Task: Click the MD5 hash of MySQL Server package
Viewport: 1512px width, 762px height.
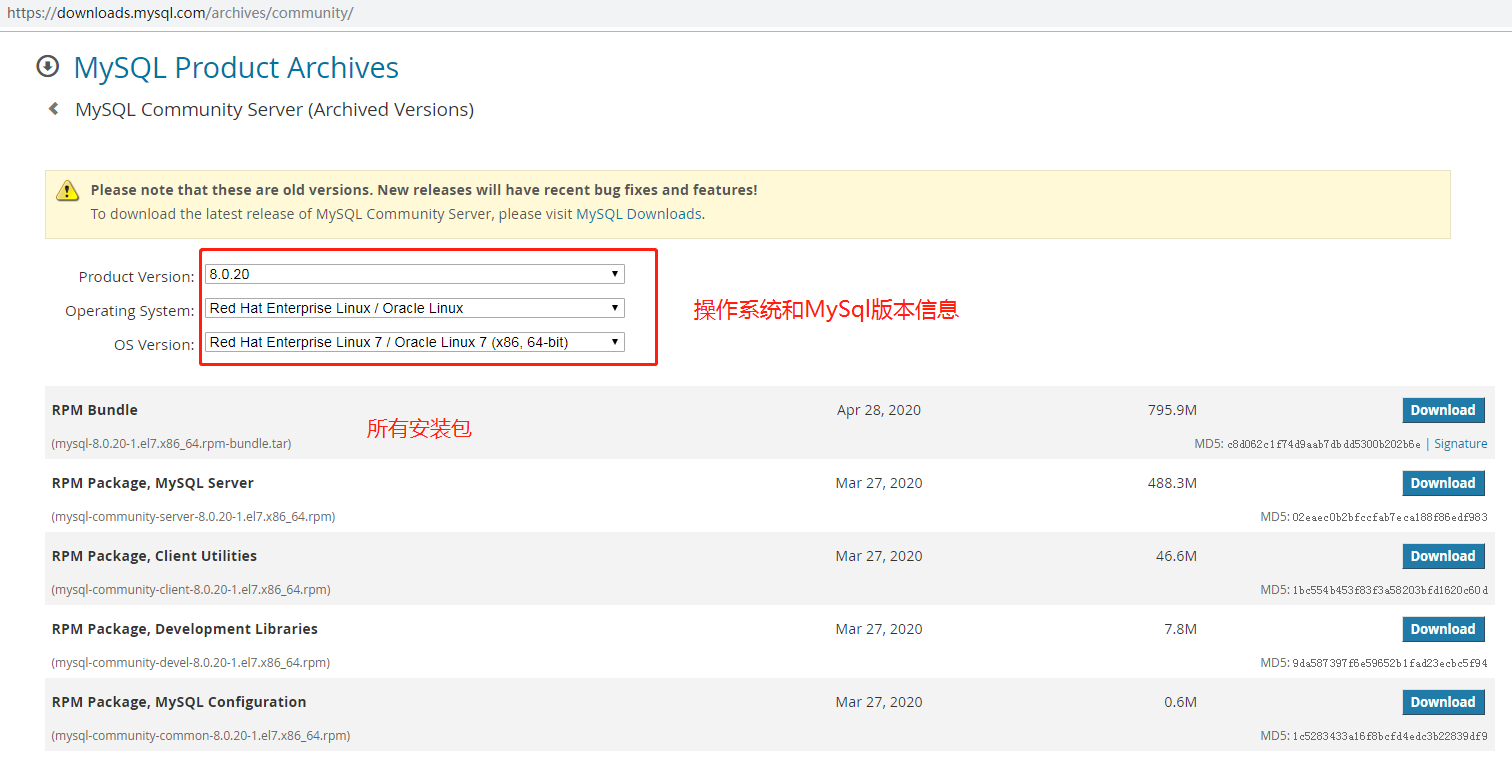Action: tap(1390, 518)
